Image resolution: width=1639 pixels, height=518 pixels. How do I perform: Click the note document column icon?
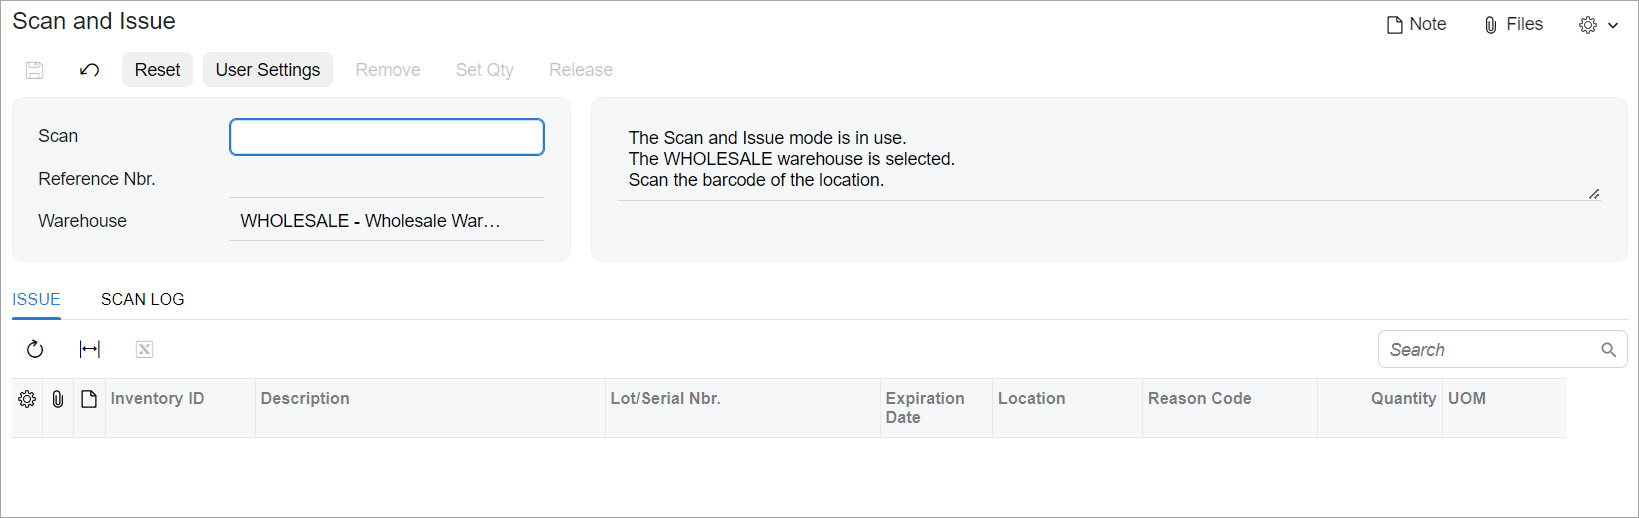coord(89,399)
